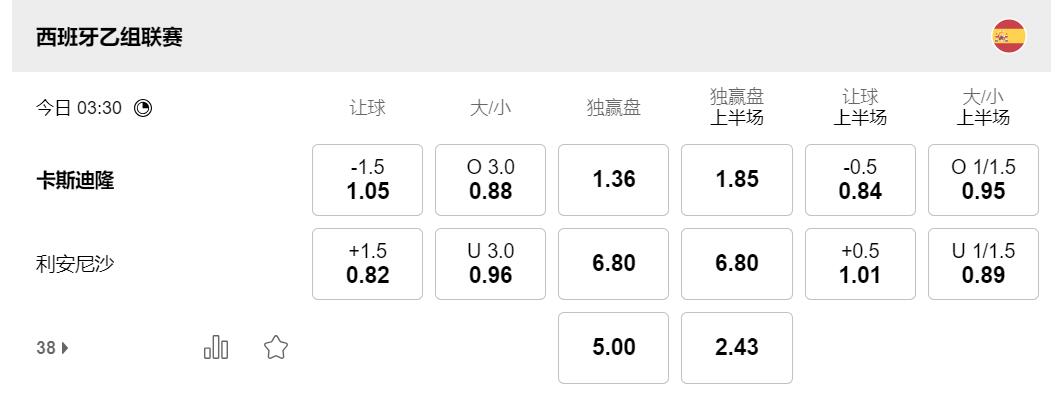Pick first-half Over 1/1.5 at 0.95

[x=983, y=180]
